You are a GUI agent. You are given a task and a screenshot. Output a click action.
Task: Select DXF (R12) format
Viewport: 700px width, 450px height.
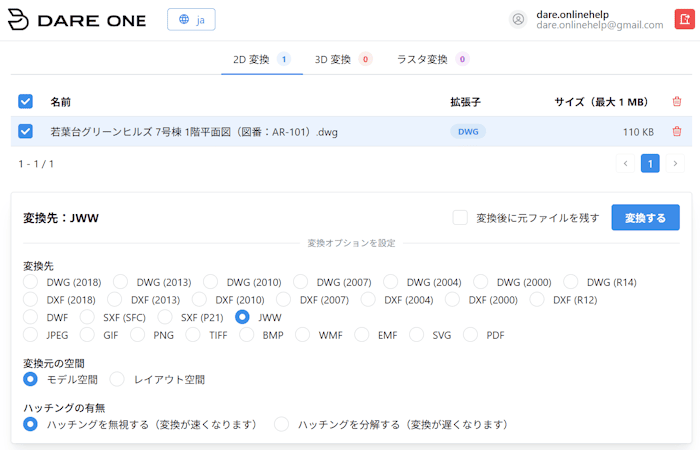pyautogui.click(x=537, y=300)
